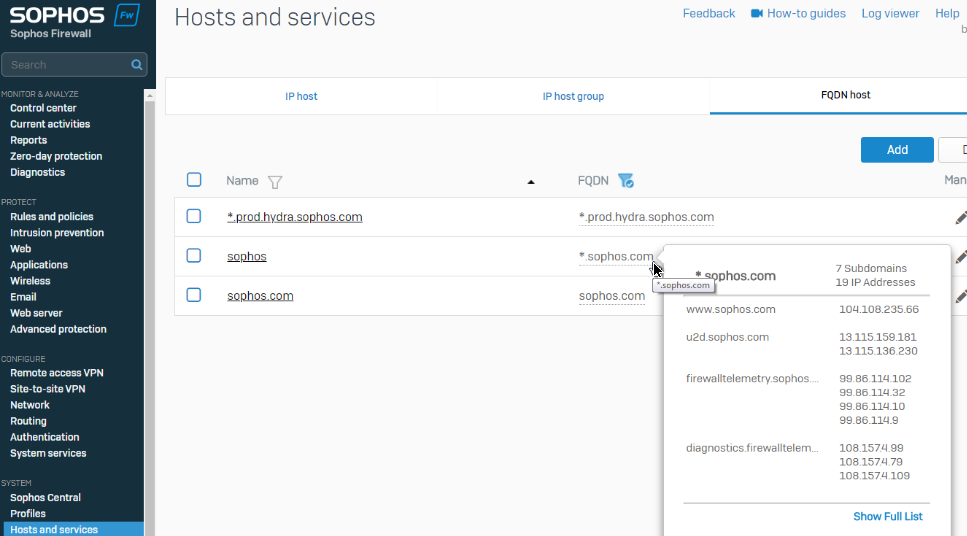Click u2d.sophos.com in the popup list
The image size is (967, 536).
727,337
